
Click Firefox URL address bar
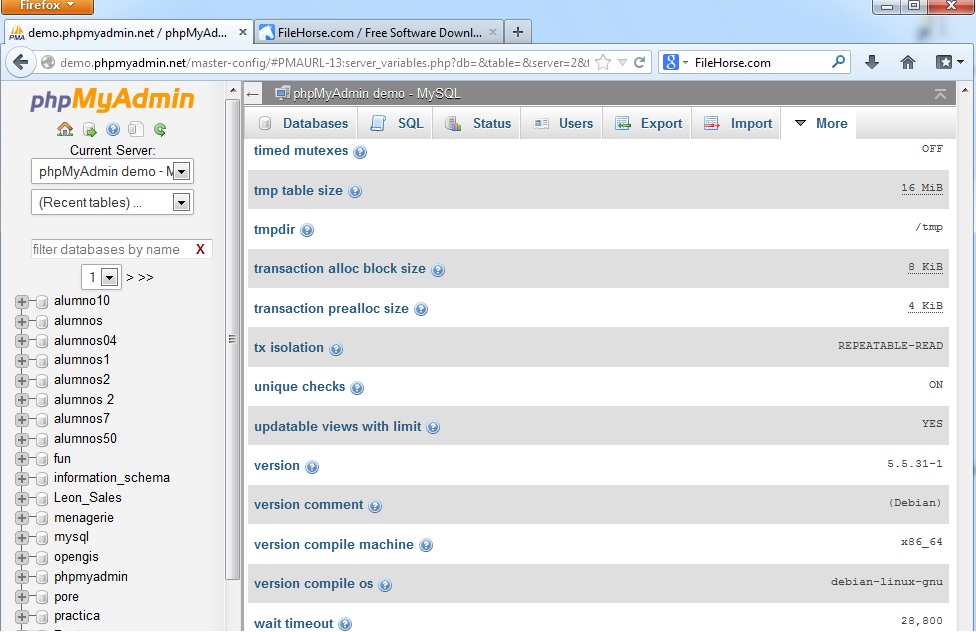click(x=324, y=62)
